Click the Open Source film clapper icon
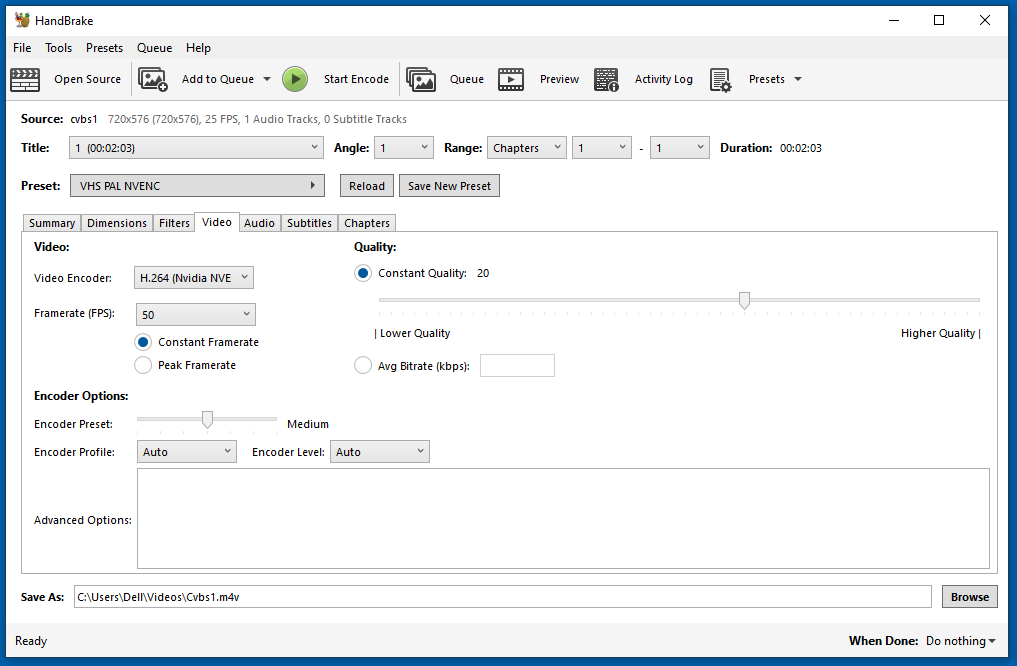 pyautogui.click(x=25, y=79)
